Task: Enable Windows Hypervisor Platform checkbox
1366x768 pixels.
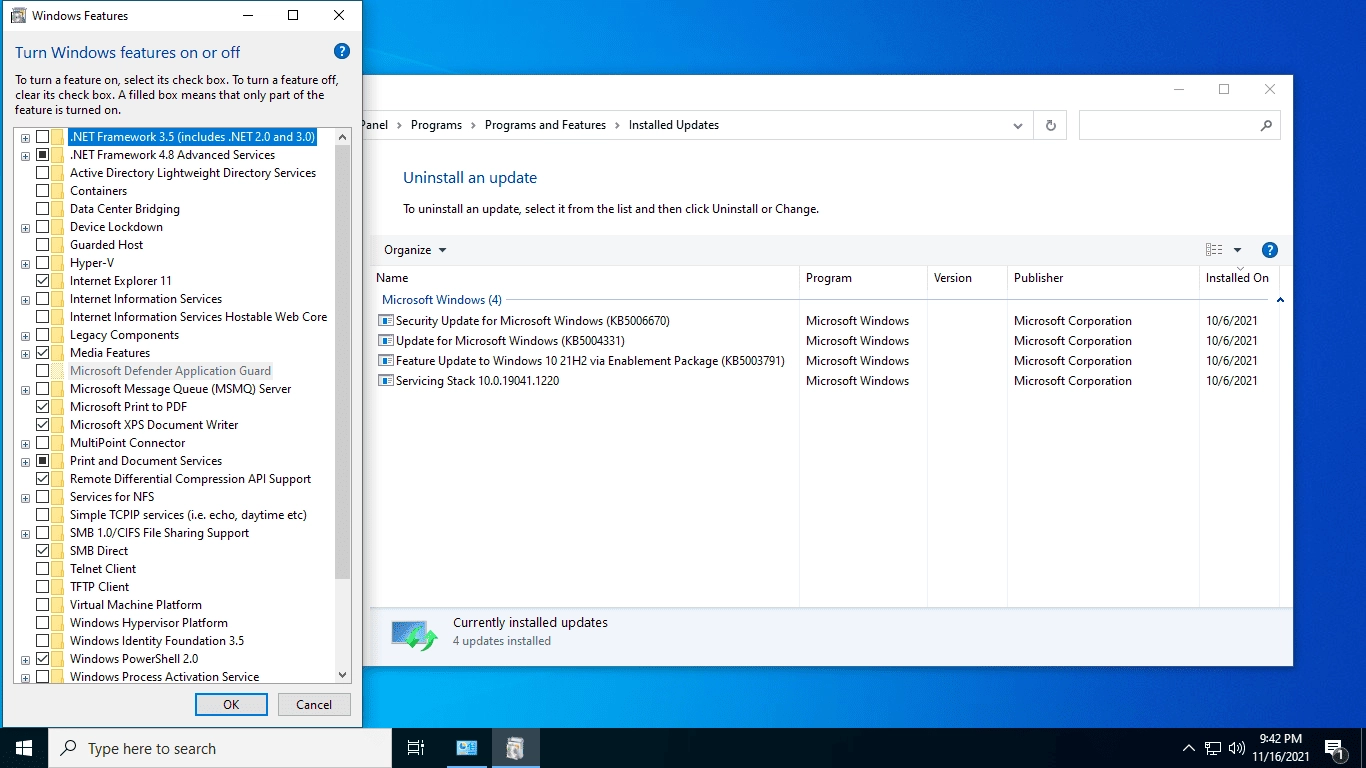Action: point(42,623)
